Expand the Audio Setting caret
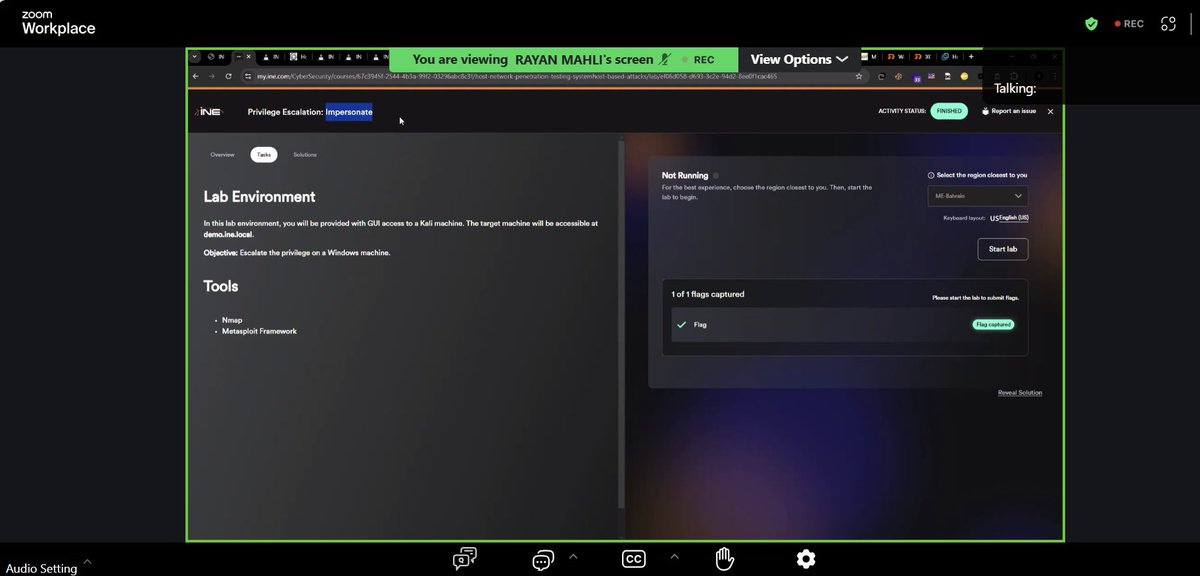 87,562
